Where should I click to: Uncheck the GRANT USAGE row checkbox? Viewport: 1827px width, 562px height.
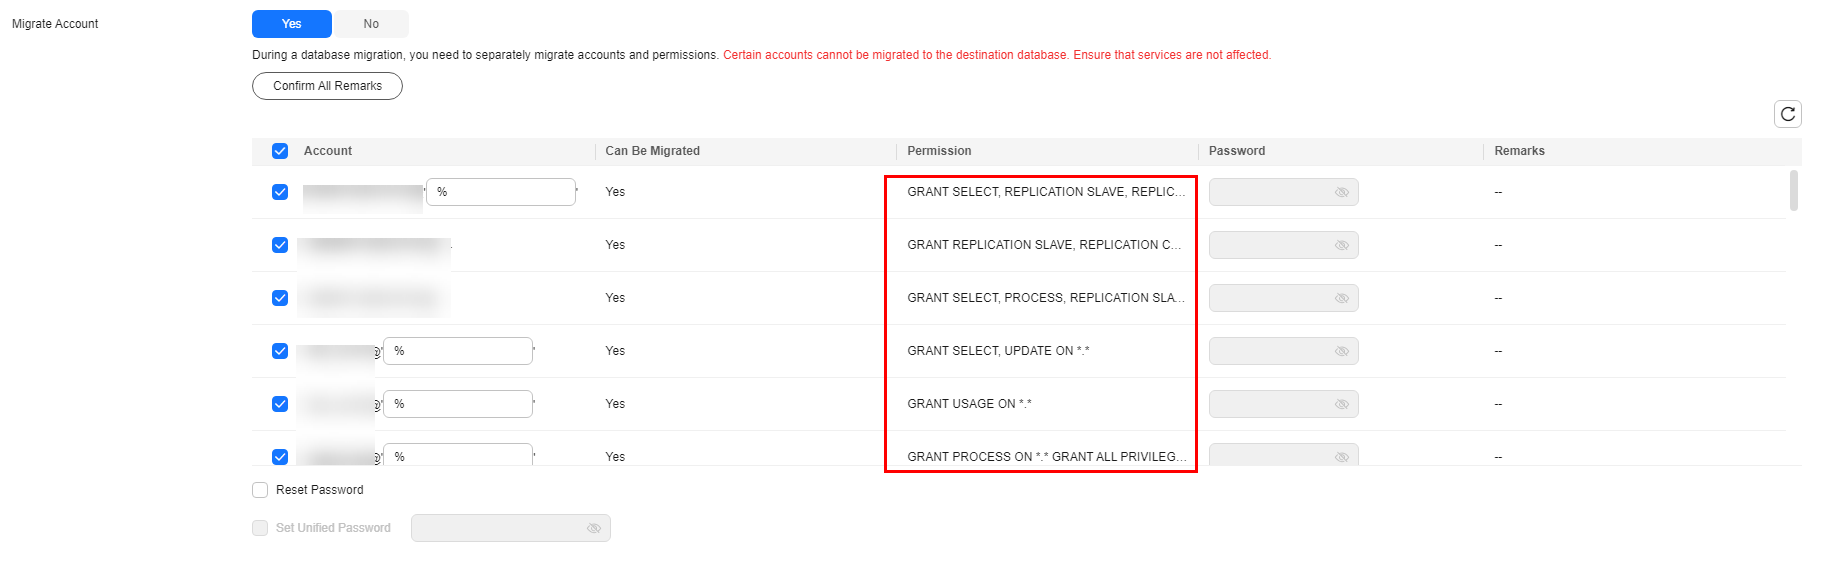tap(280, 404)
